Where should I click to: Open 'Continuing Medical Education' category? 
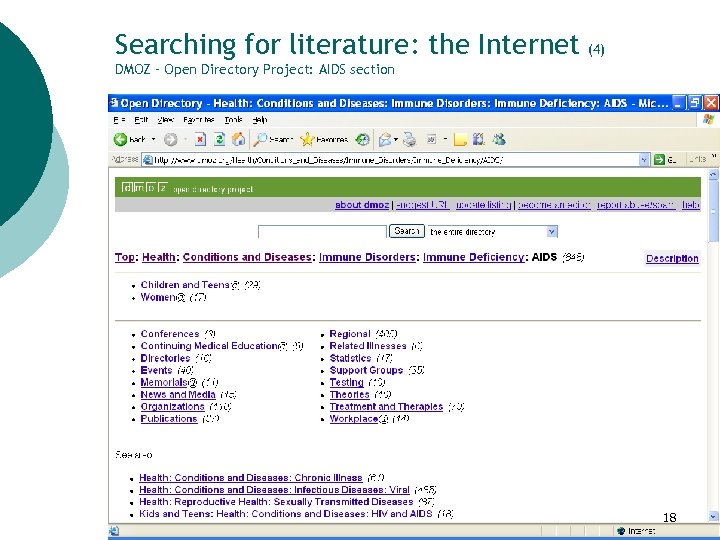pos(209,346)
